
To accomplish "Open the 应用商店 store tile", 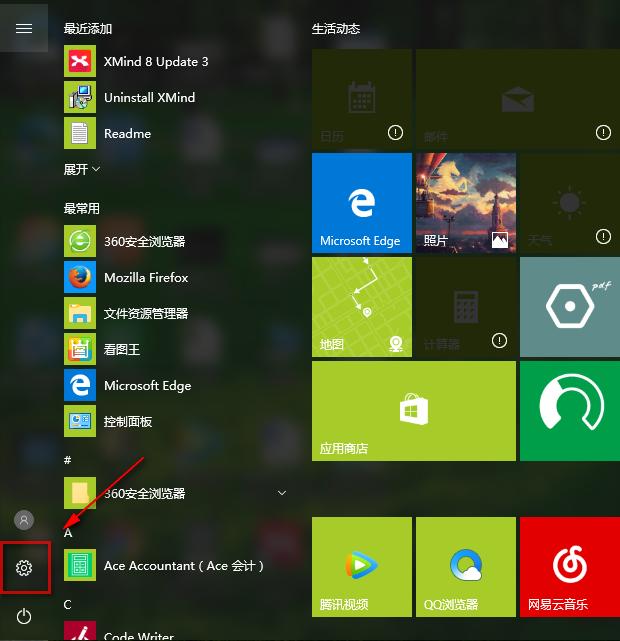I will (x=413, y=410).
